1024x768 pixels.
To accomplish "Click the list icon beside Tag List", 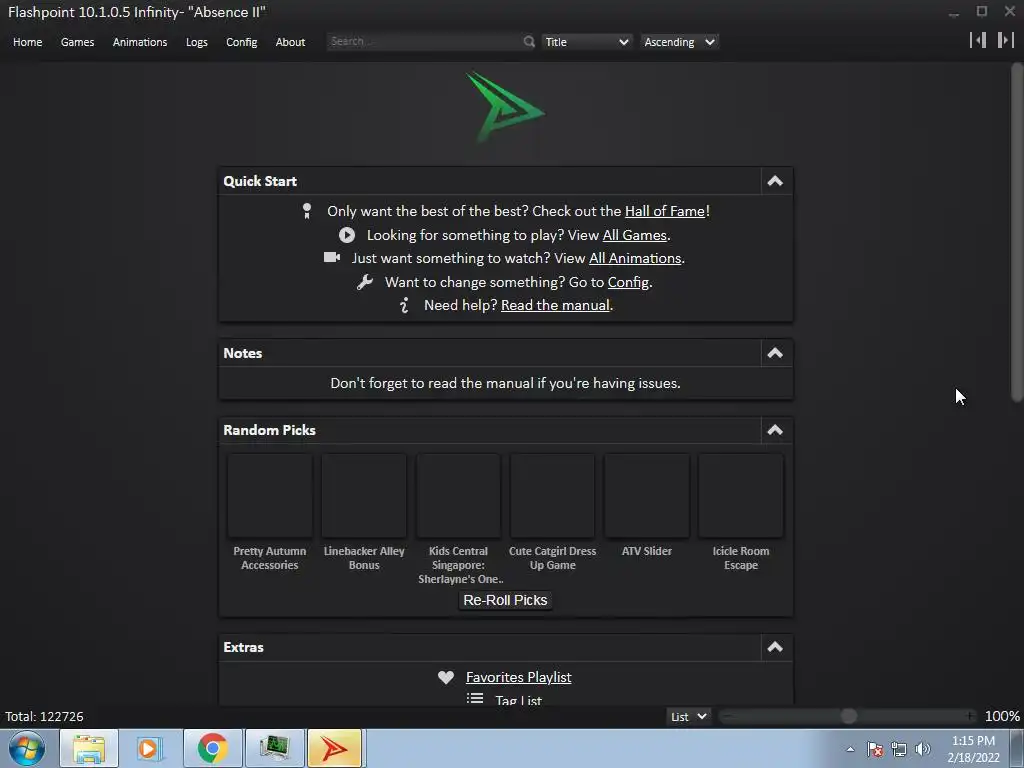I will tap(475, 699).
